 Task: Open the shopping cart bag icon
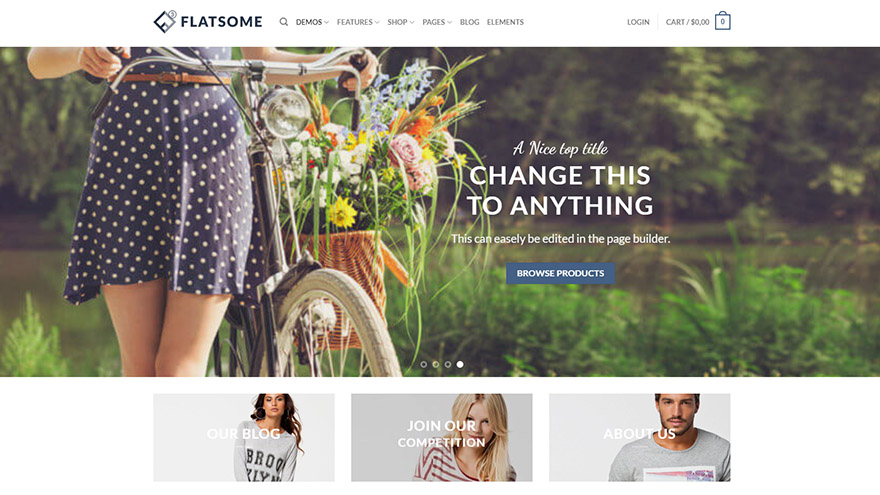(x=722, y=21)
